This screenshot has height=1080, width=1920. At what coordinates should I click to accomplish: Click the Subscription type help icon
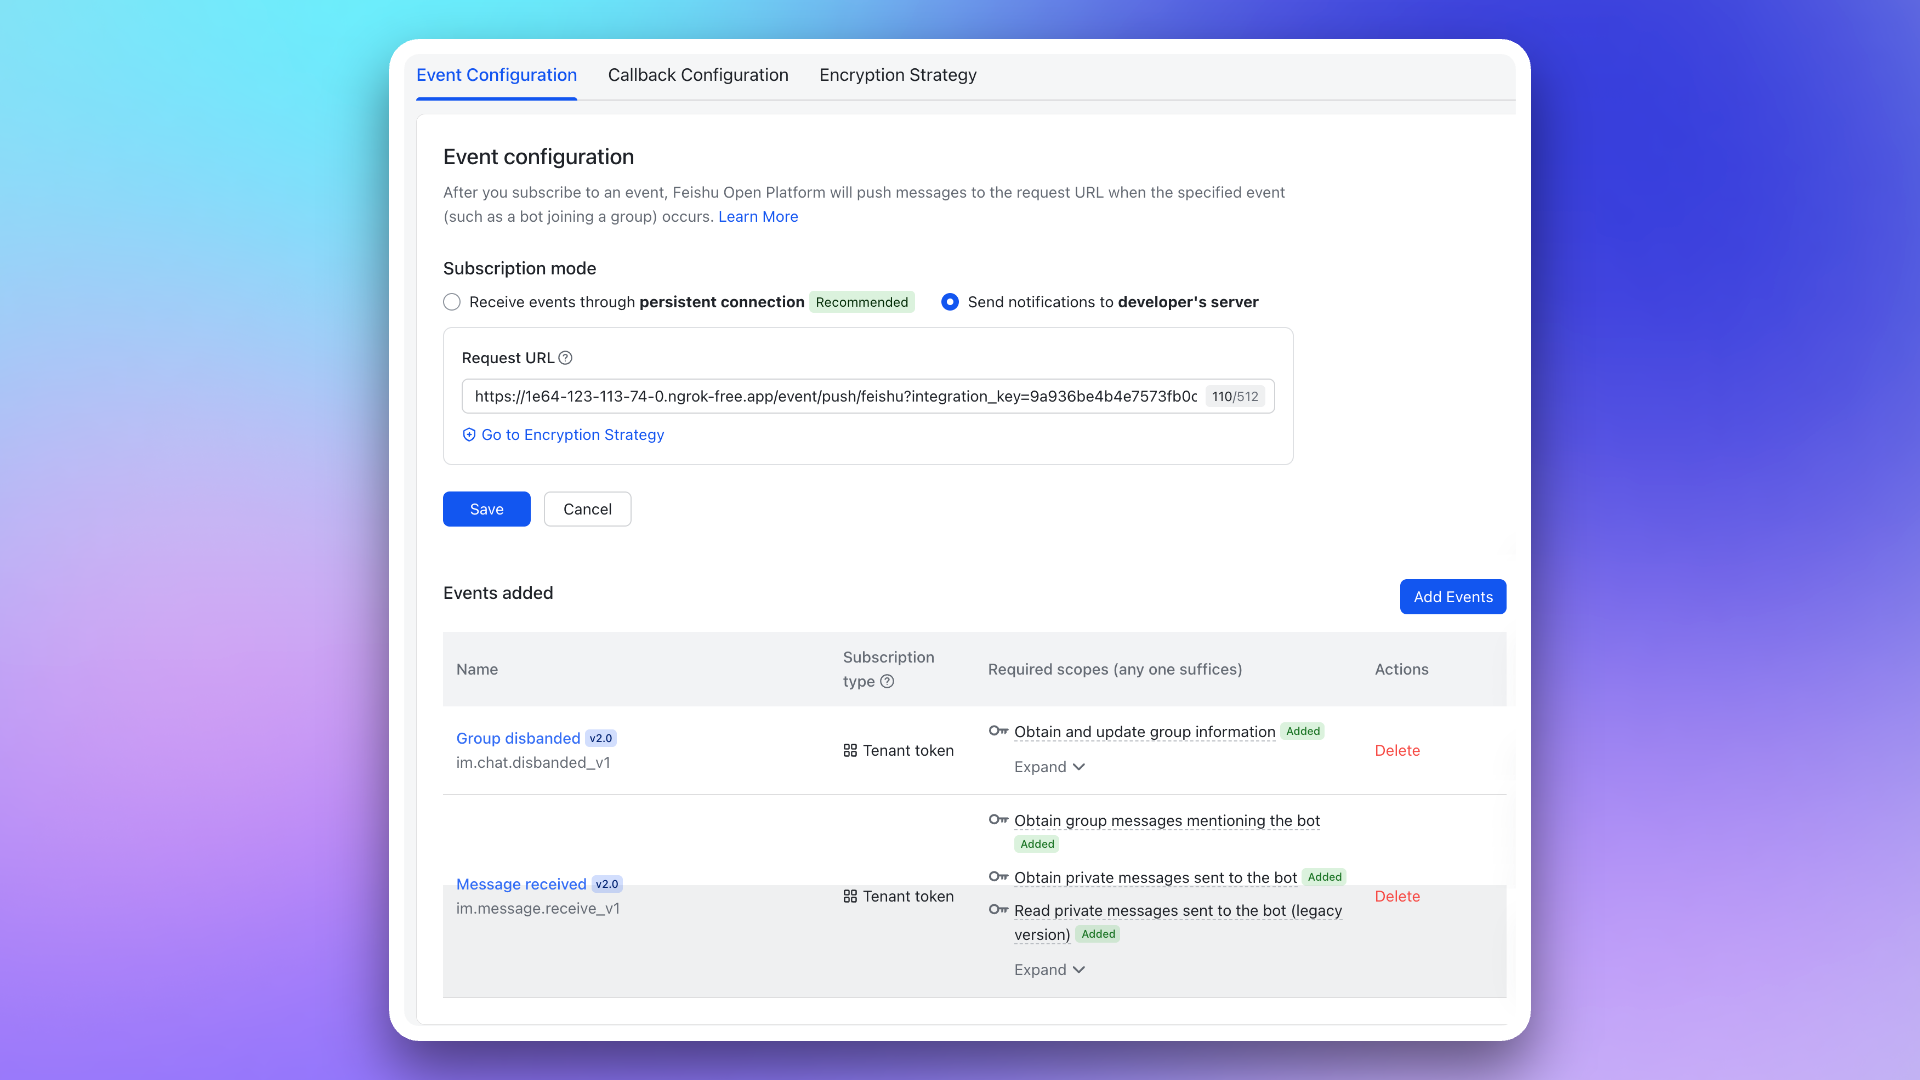pos(887,682)
